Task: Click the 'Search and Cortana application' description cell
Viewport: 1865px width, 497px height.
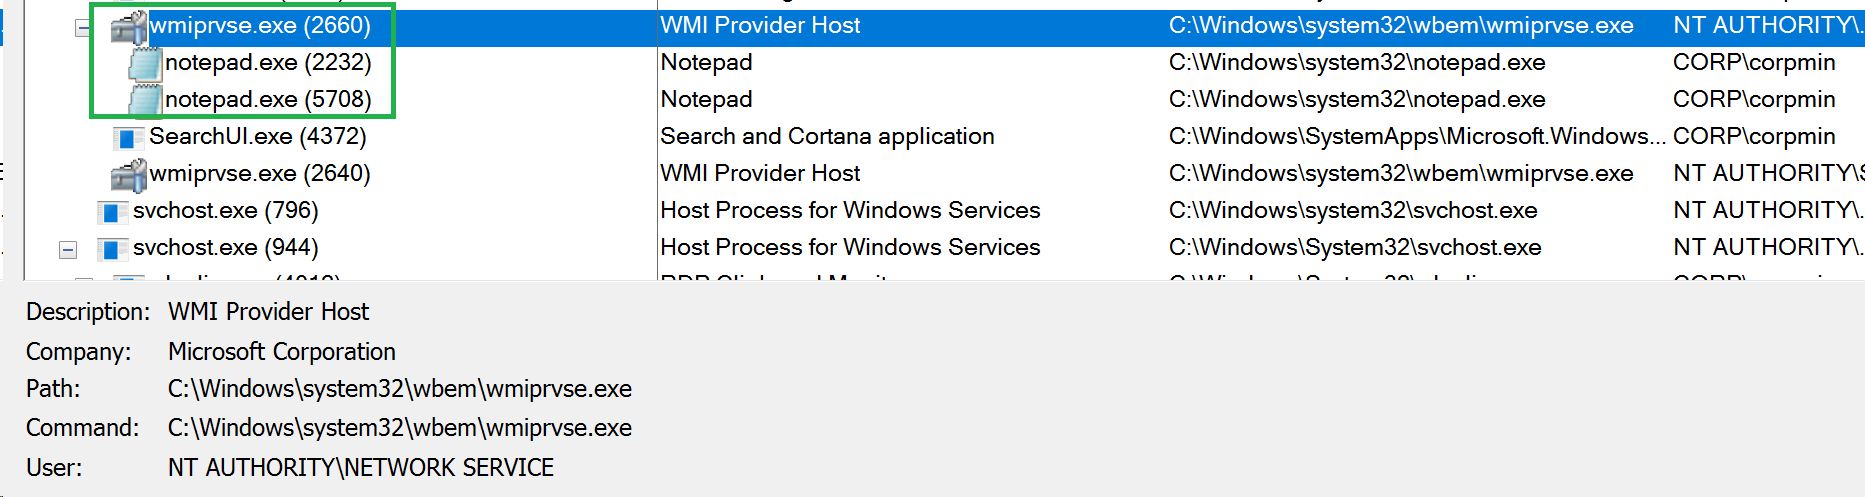Action: pyautogui.click(x=827, y=137)
